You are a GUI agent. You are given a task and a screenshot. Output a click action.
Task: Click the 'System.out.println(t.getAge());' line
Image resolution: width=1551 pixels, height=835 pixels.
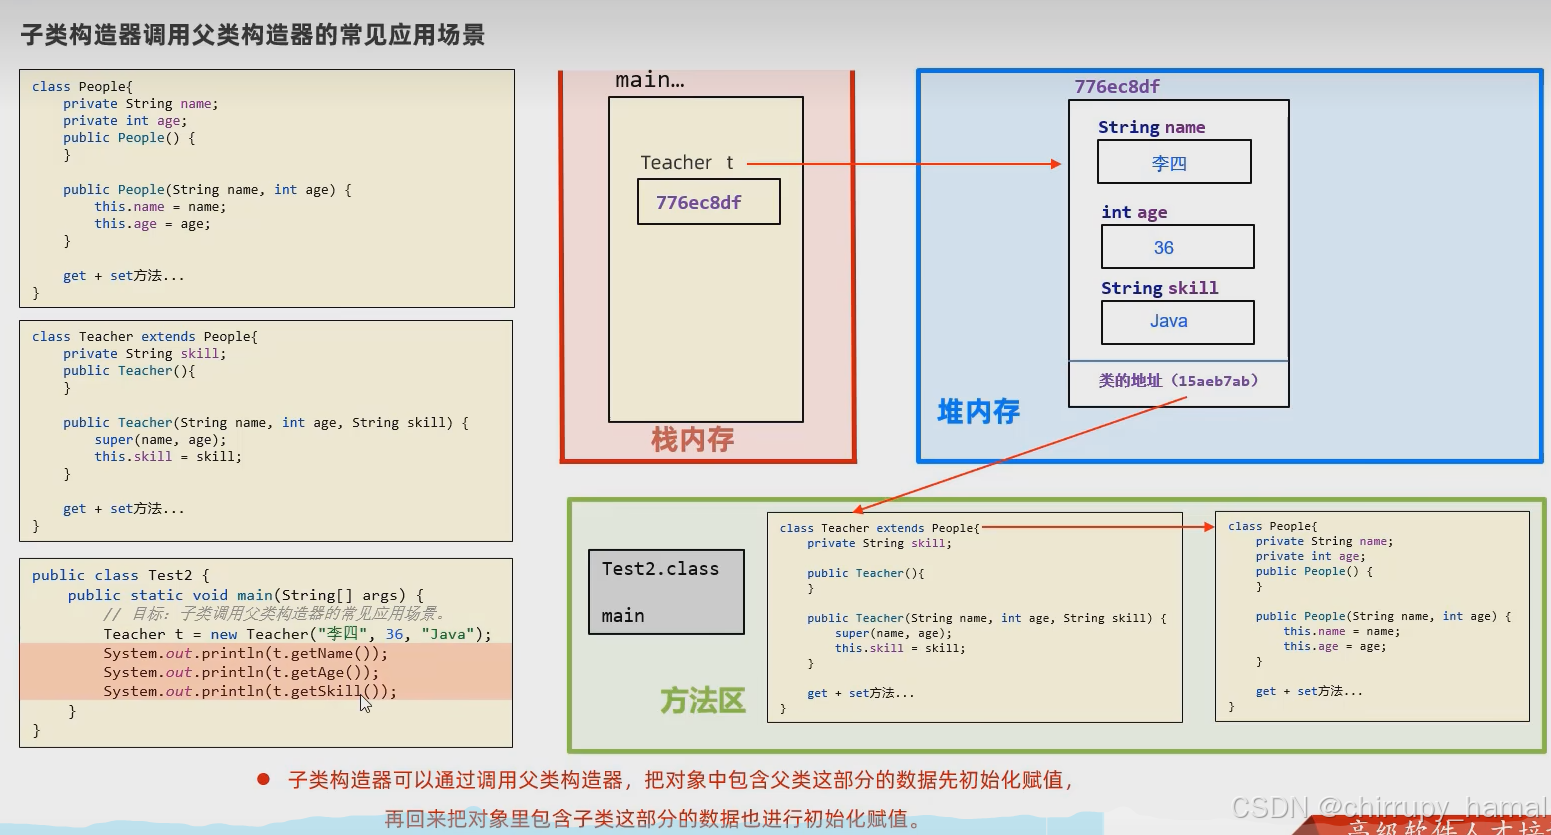point(241,672)
